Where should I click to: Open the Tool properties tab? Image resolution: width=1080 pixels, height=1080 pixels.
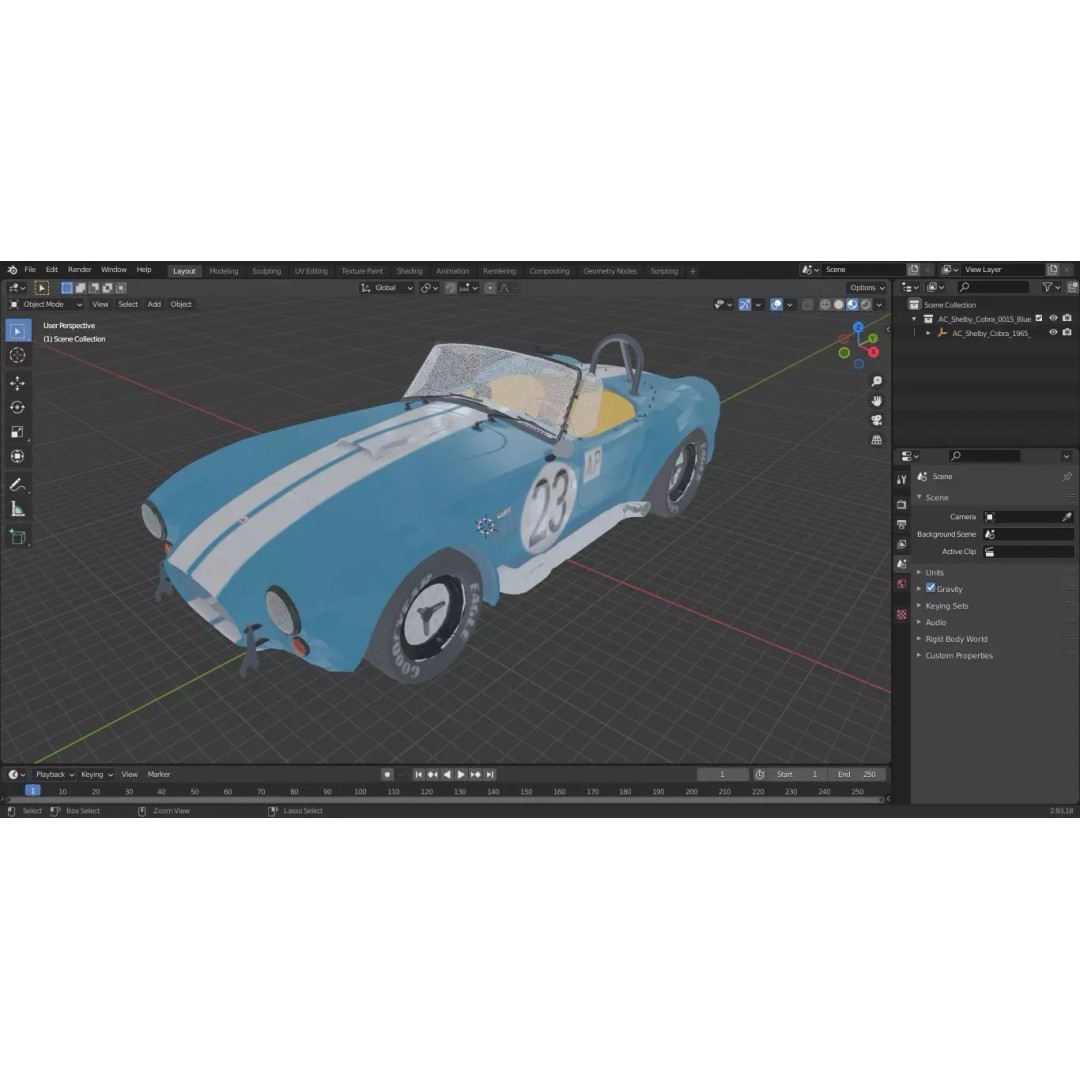pos(902,479)
